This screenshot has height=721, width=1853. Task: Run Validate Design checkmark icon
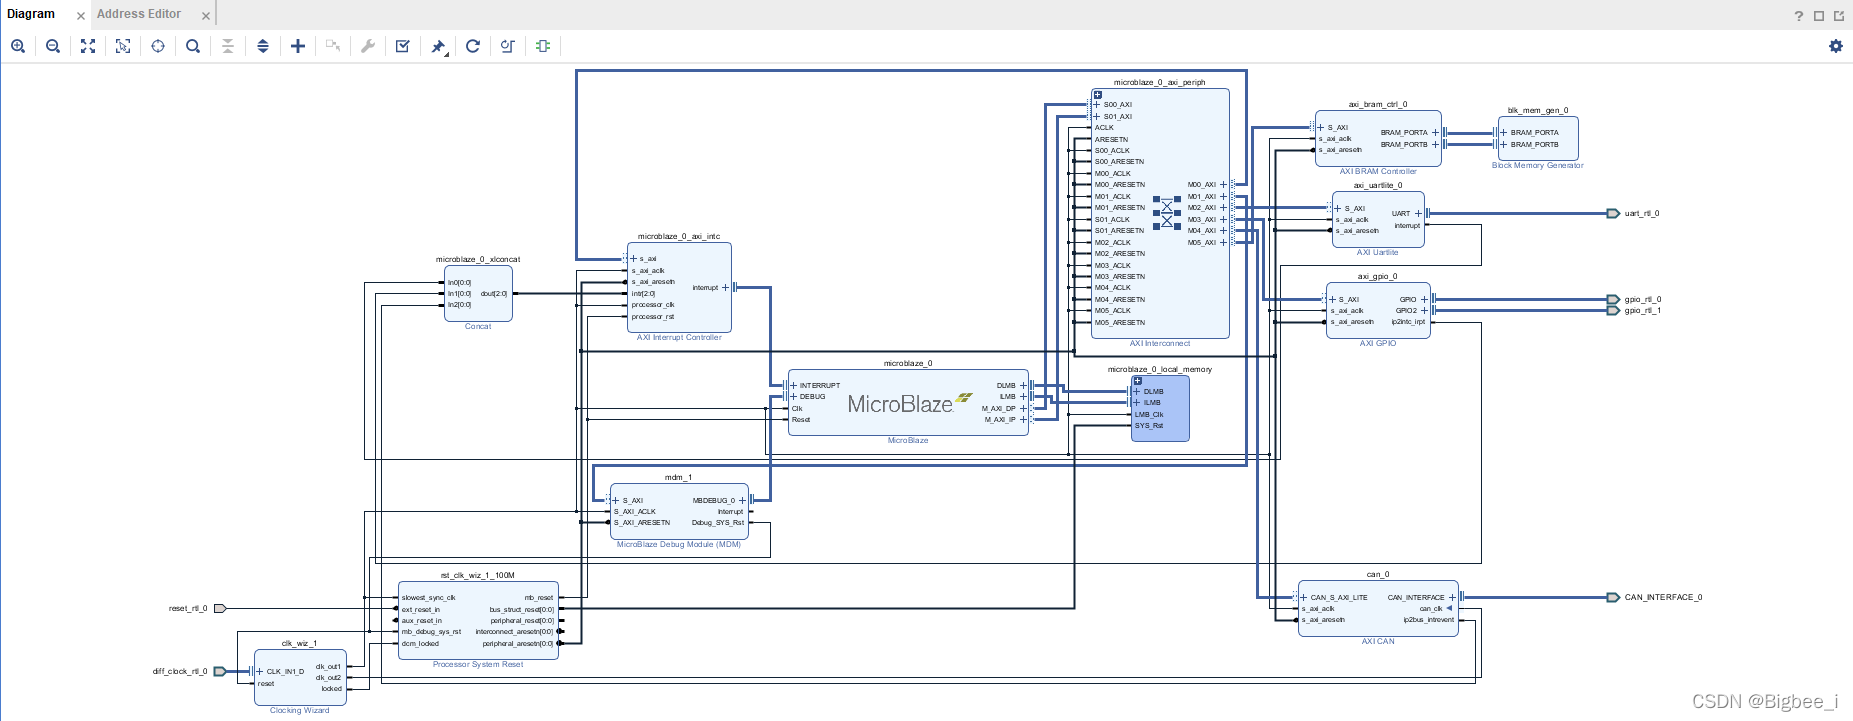point(403,46)
